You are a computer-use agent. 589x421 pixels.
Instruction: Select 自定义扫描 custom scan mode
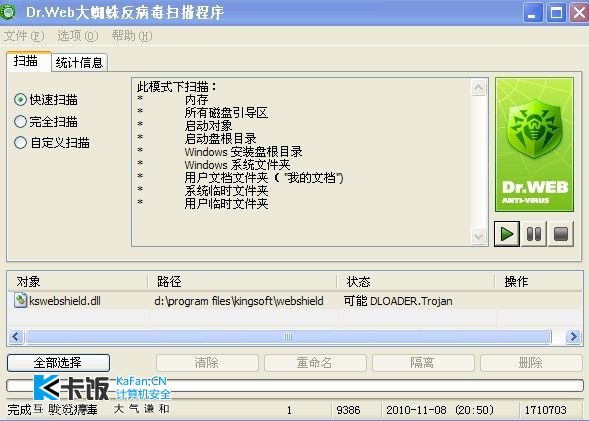tap(52, 143)
